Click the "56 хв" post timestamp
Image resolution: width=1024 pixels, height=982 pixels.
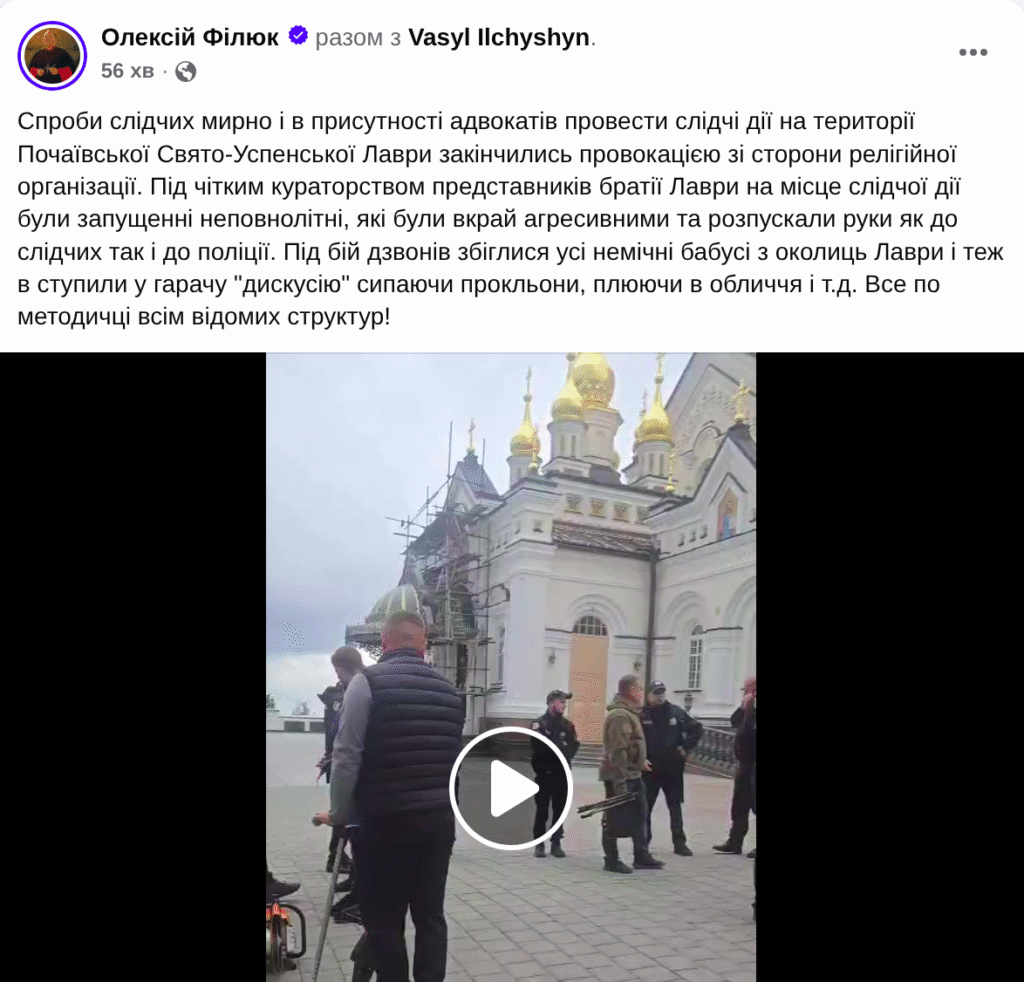click(127, 71)
